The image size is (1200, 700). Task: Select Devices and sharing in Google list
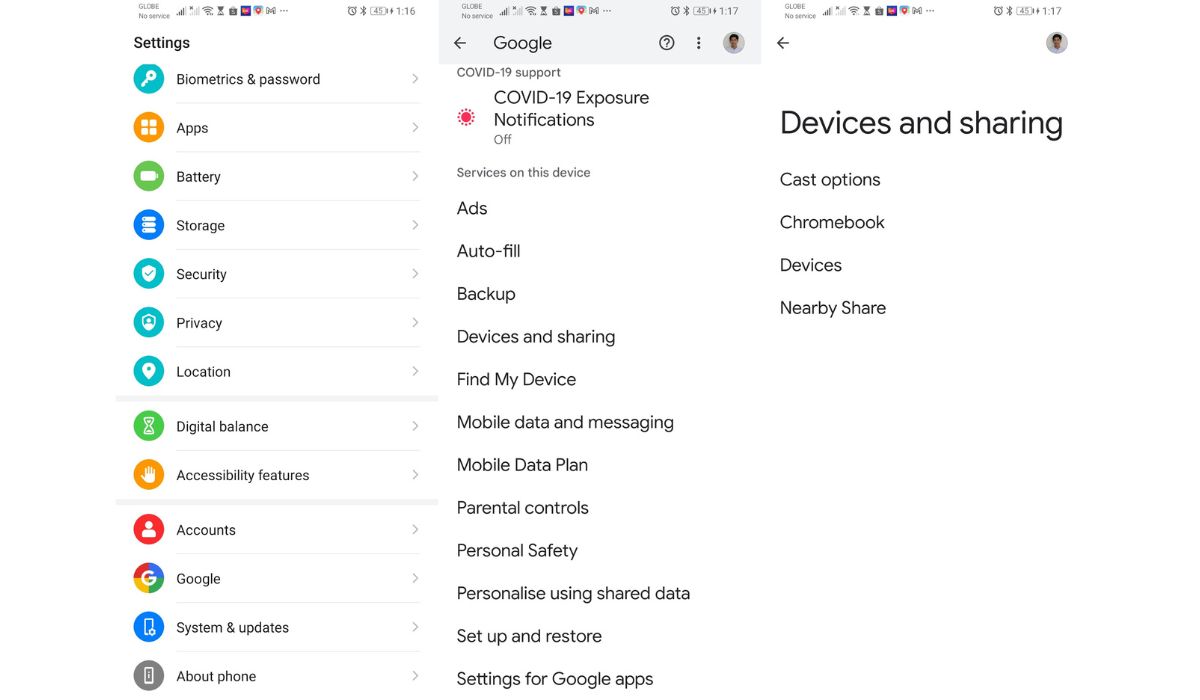pyautogui.click(x=536, y=337)
